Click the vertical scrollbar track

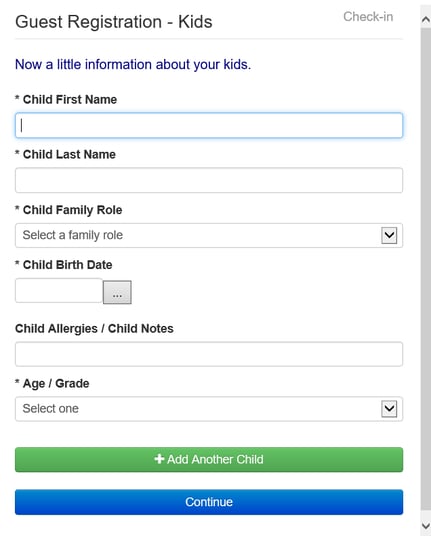[x=426, y=269]
